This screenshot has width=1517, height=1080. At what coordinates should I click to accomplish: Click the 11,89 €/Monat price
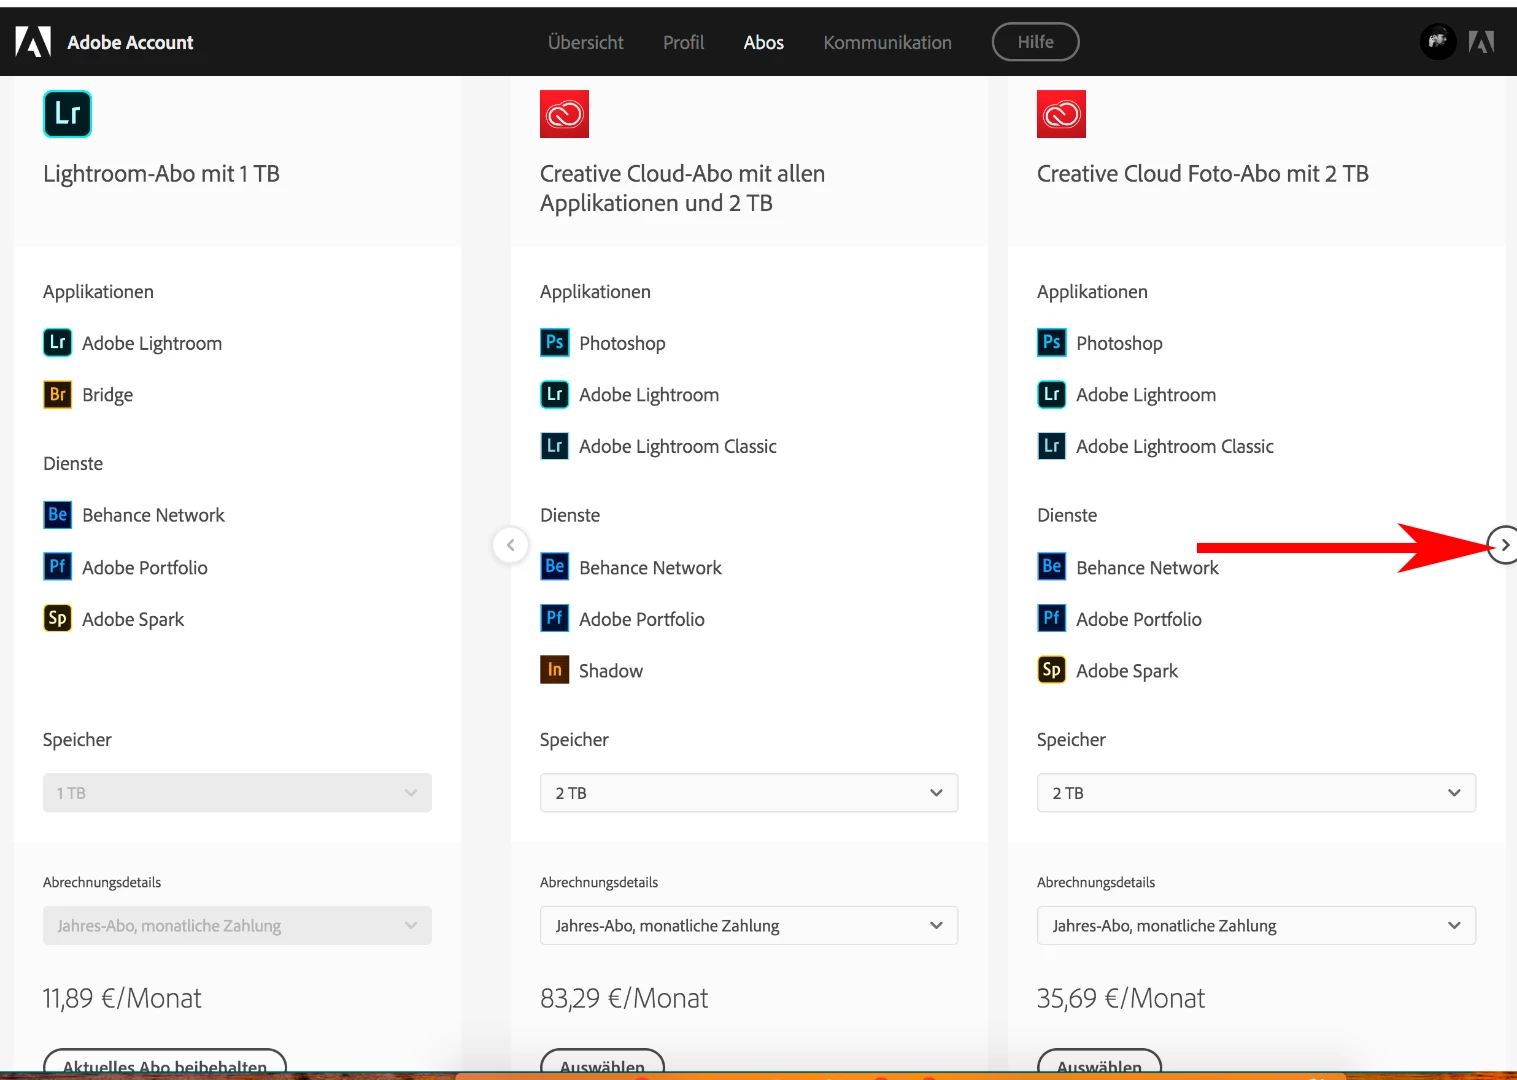[x=122, y=998]
